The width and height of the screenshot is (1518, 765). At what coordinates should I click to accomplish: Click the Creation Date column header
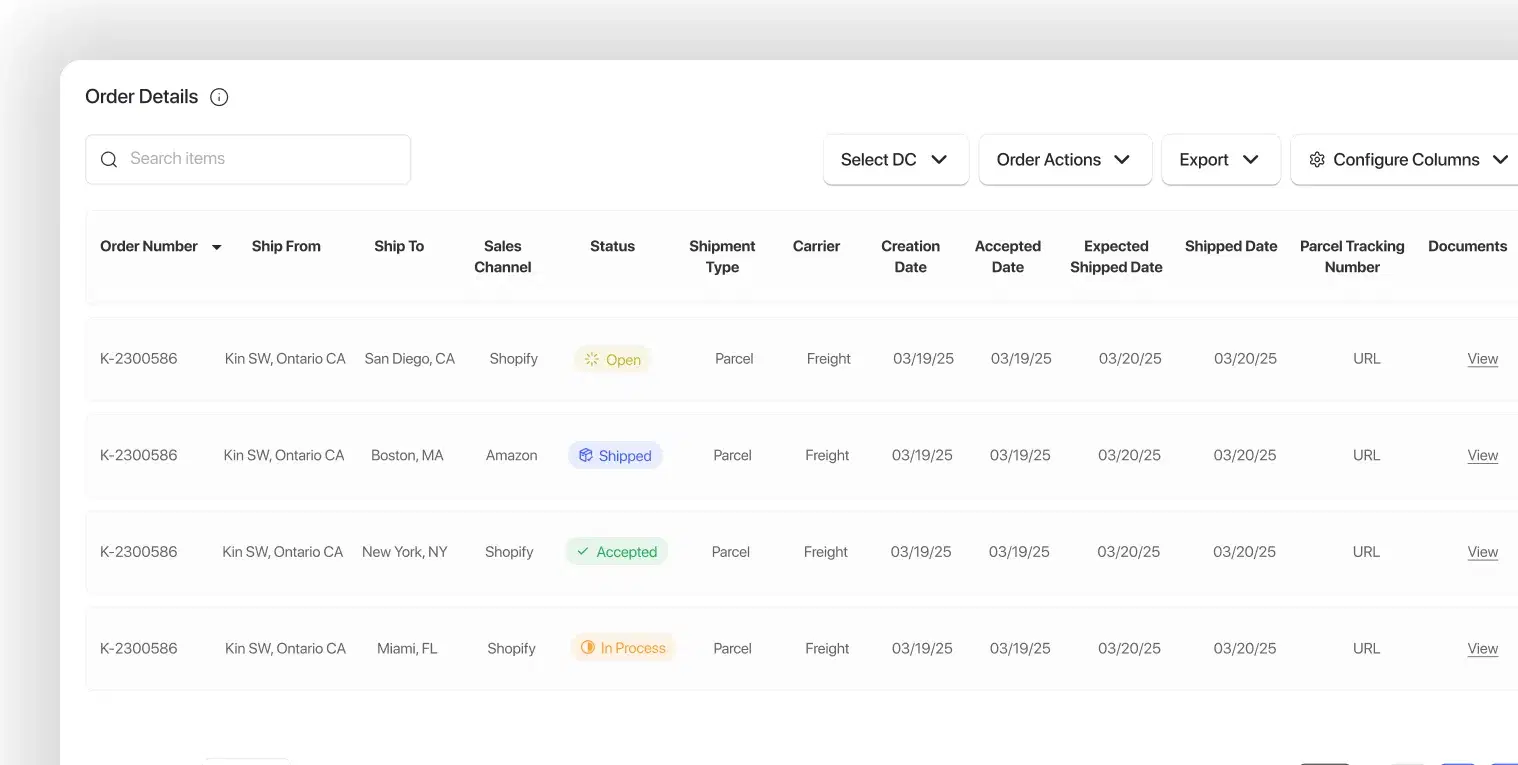(910, 256)
